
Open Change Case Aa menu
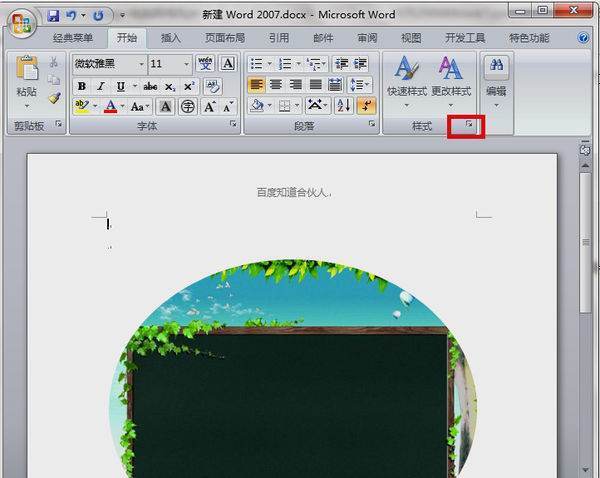139,106
